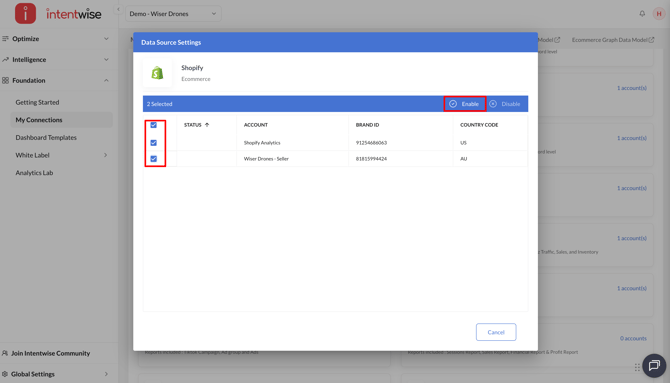The width and height of the screenshot is (670, 383).
Task: Click the Join Intentwise Community person icon
Action: (5, 353)
